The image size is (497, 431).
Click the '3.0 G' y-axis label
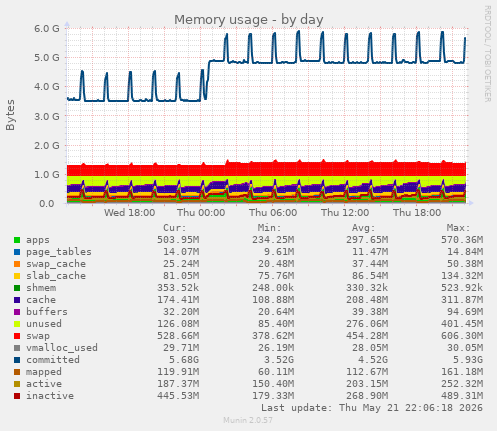click(47, 117)
